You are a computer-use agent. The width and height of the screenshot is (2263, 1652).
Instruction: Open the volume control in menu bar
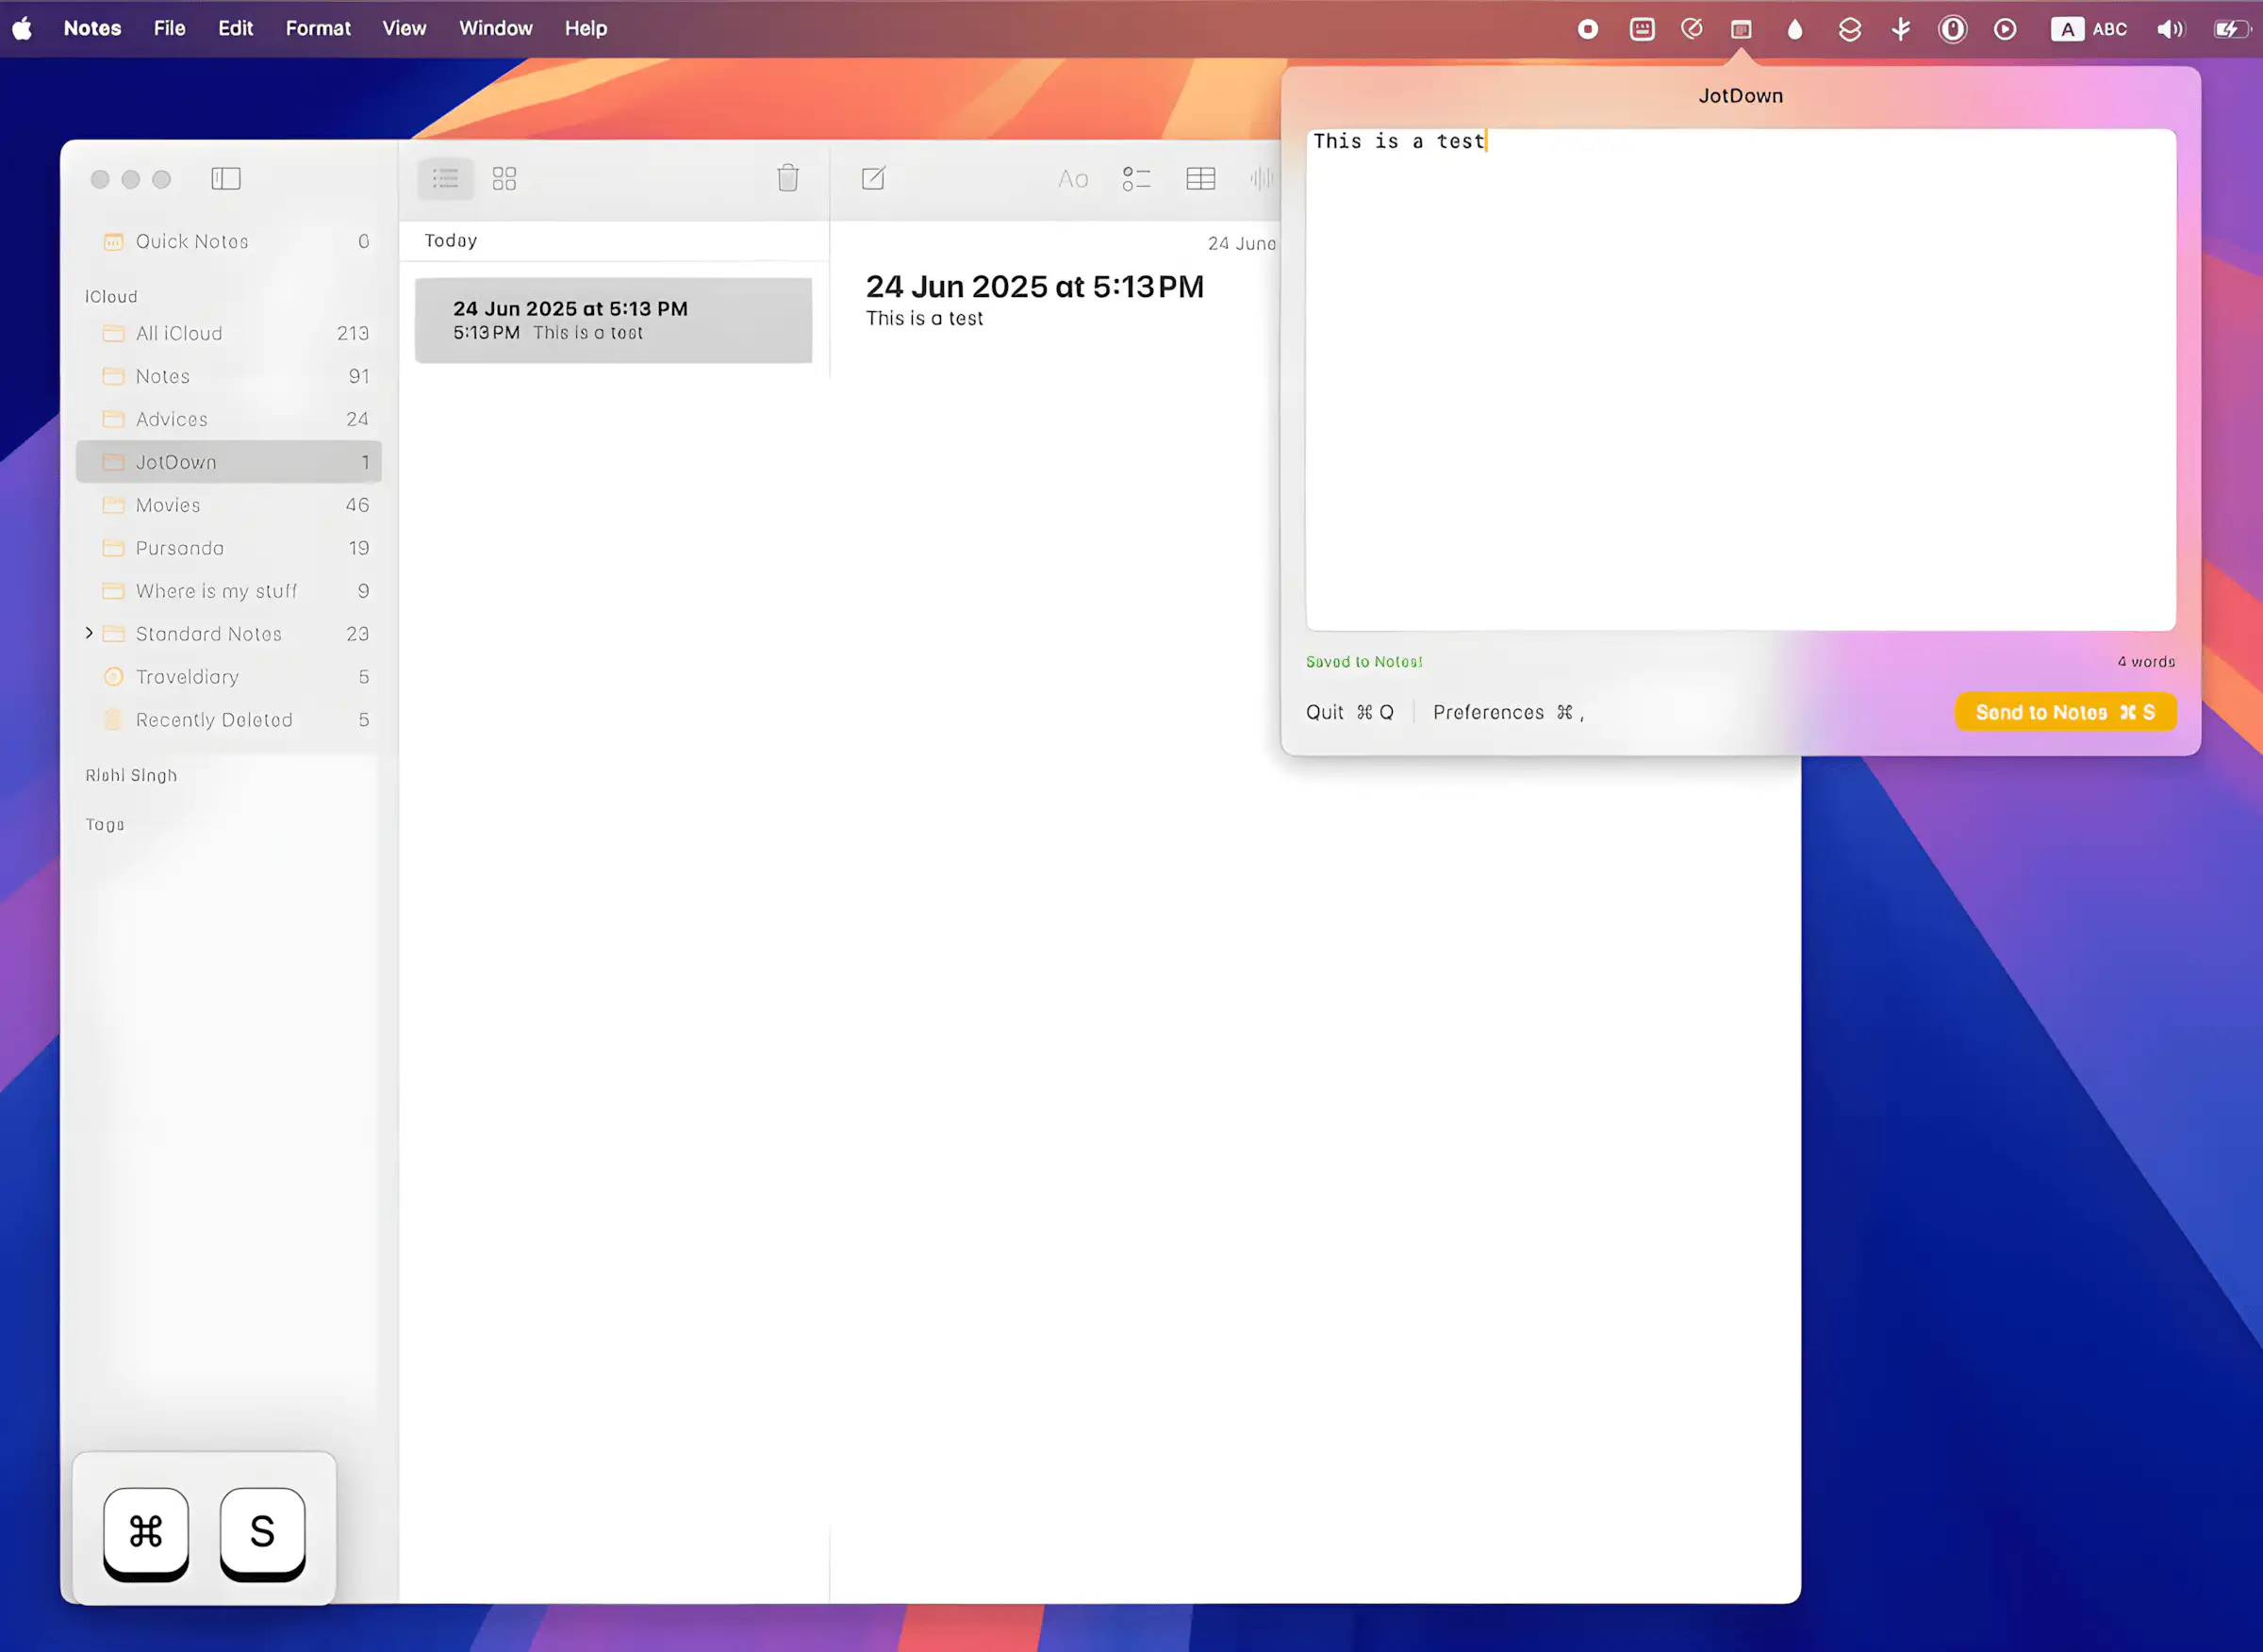(x=2169, y=29)
